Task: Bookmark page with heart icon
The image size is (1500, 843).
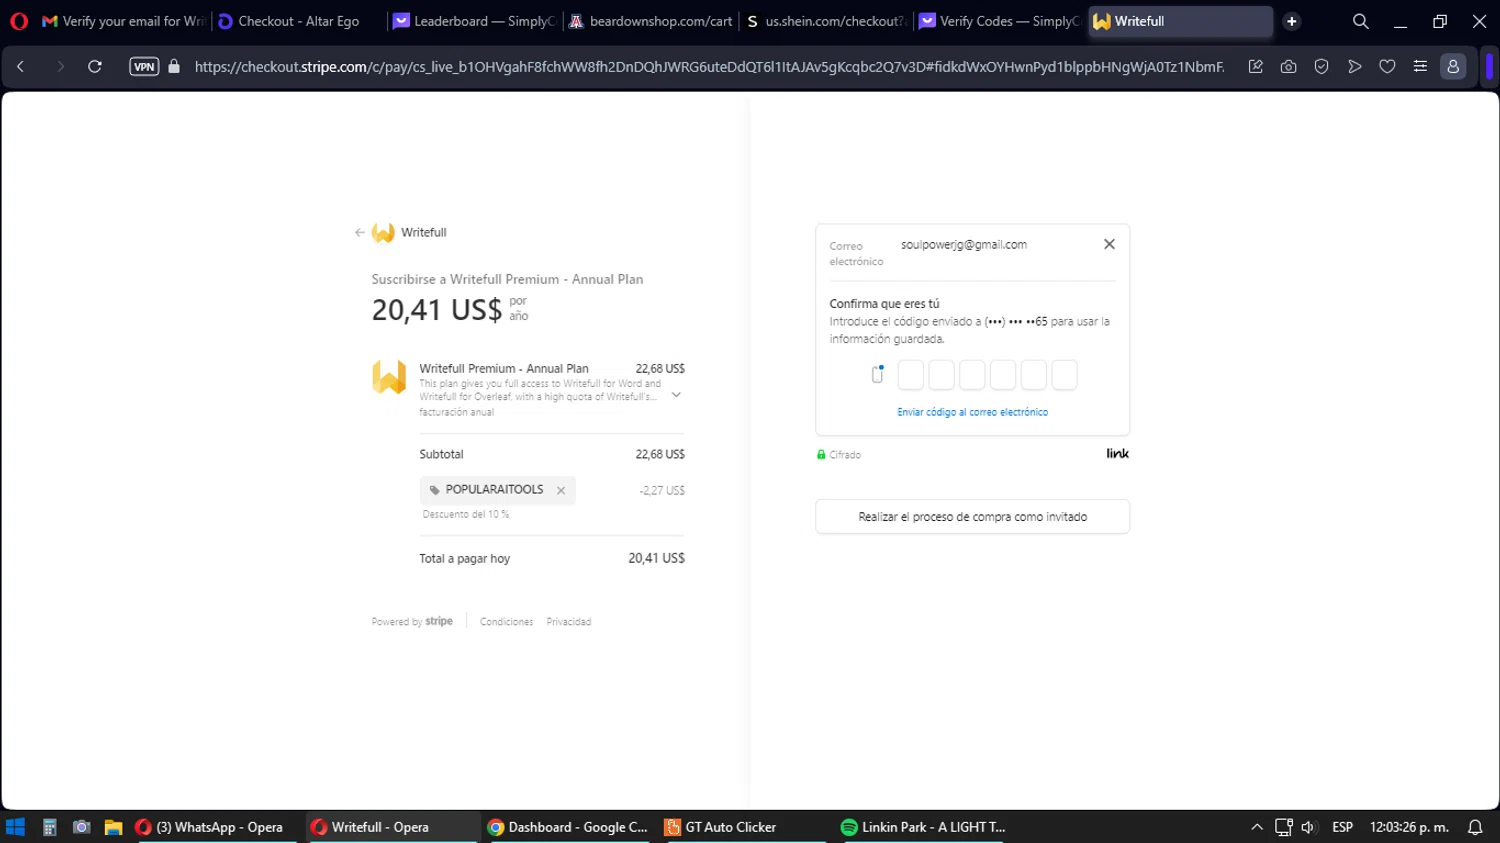Action: (1387, 67)
